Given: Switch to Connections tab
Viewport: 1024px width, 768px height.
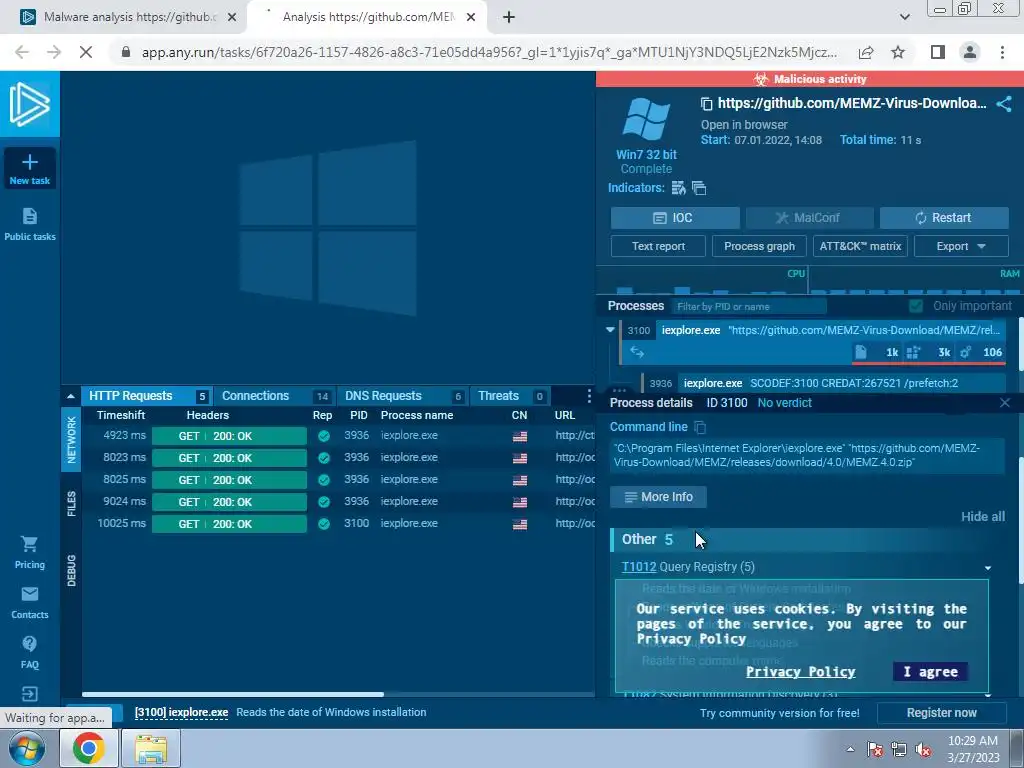Looking at the screenshot, I should (x=275, y=396).
